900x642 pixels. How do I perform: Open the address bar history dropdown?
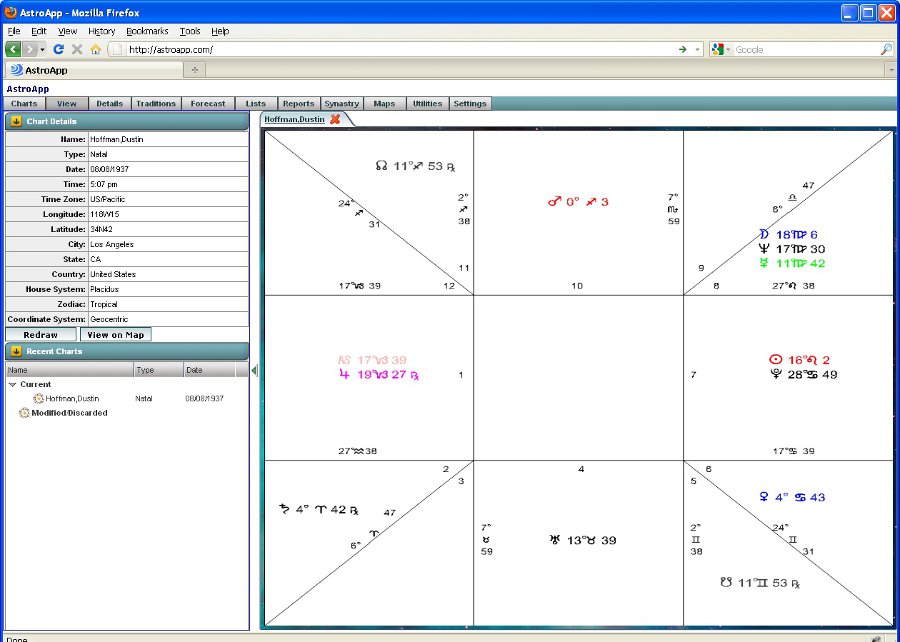click(x=697, y=49)
